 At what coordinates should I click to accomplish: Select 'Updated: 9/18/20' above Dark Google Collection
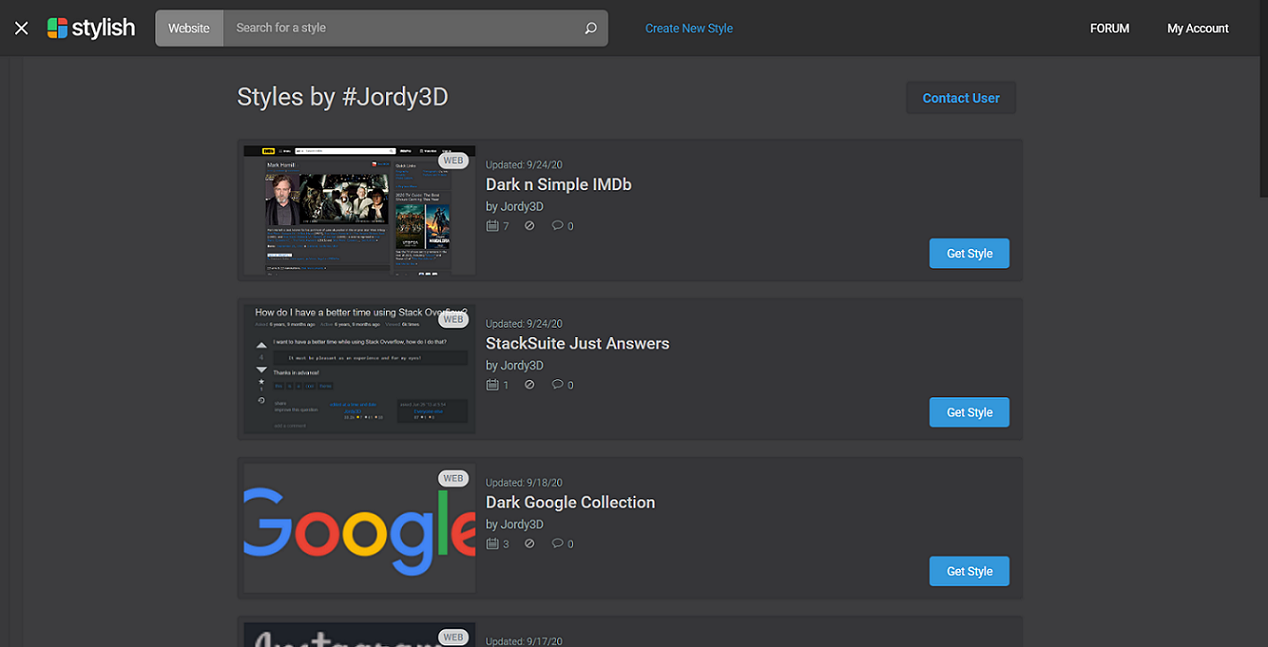524,483
